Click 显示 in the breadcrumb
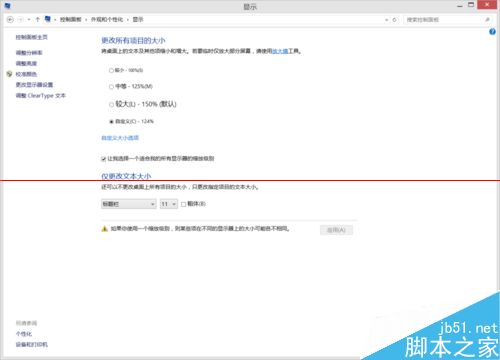Image resolution: width=500 pixels, height=360 pixels. click(138, 20)
